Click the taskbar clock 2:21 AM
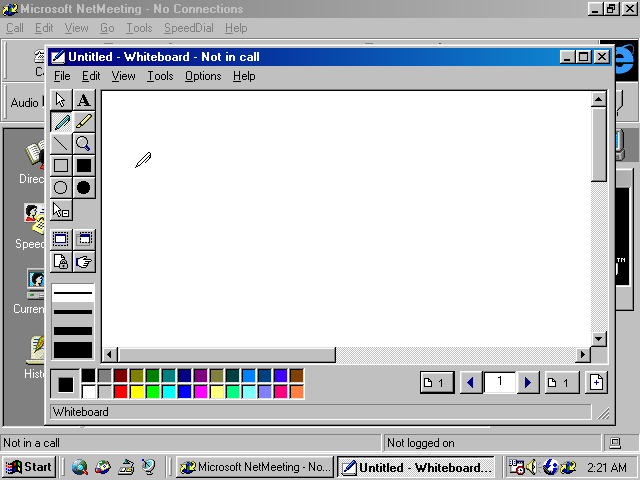 click(607, 467)
